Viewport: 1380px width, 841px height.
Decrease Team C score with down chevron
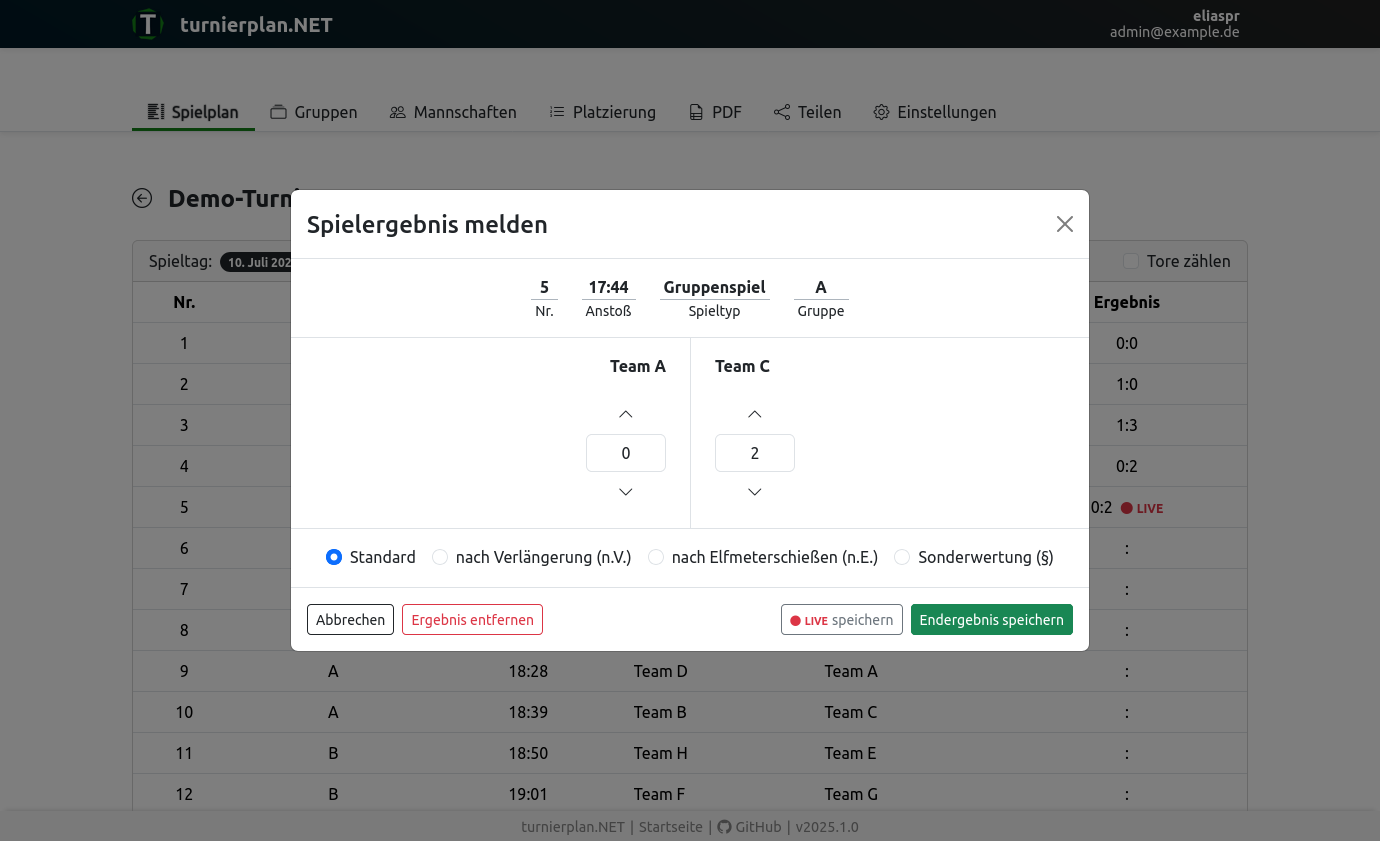pos(755,492)
